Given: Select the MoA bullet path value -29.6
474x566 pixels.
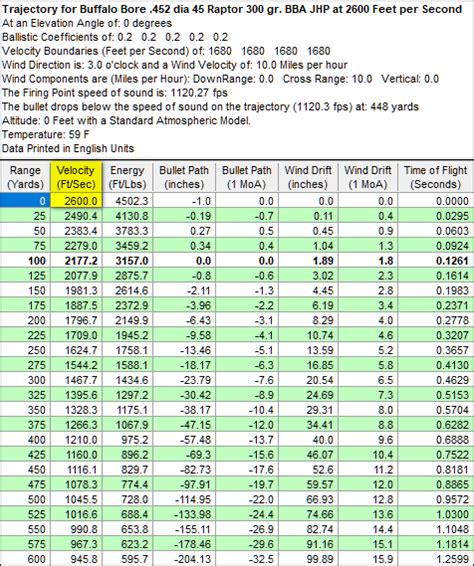Looking at the screenshot, I should coord(247,544).
